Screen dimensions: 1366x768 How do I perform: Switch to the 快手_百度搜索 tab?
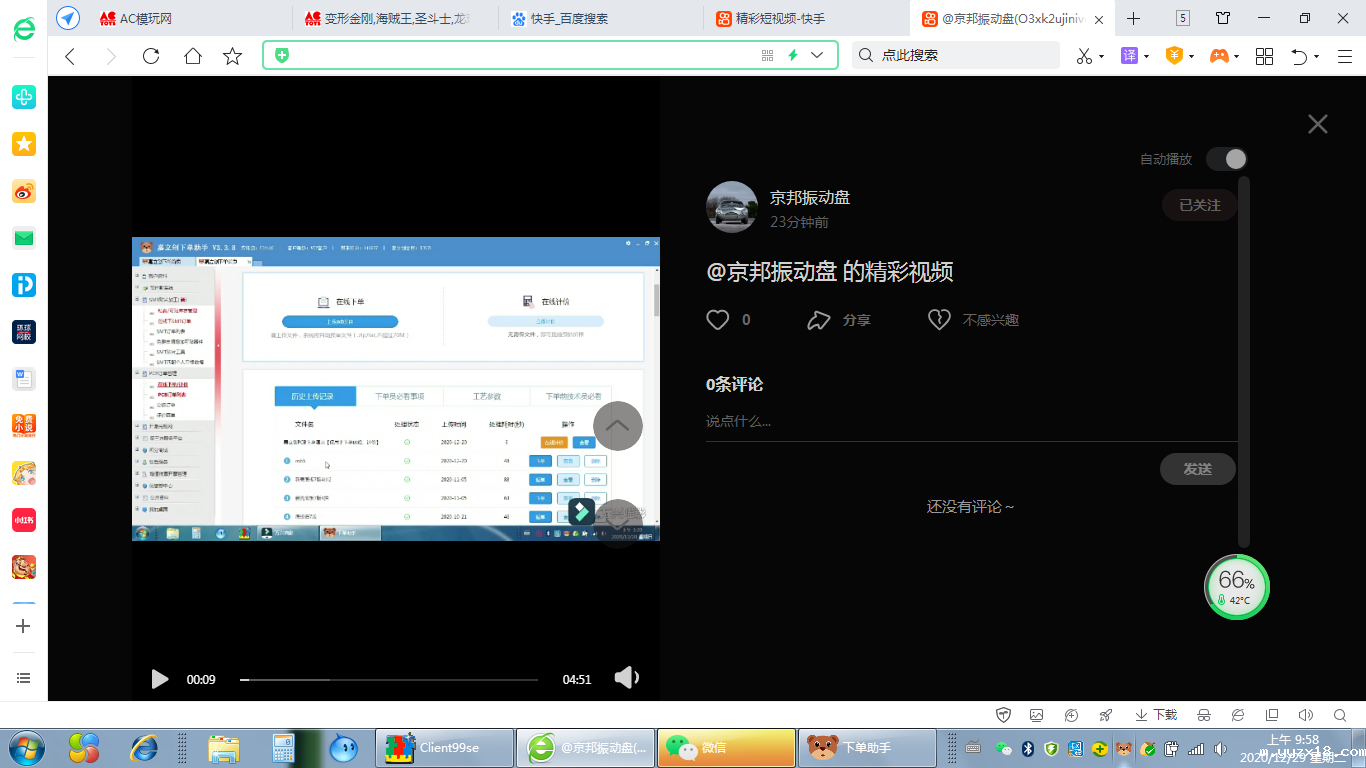569,18
